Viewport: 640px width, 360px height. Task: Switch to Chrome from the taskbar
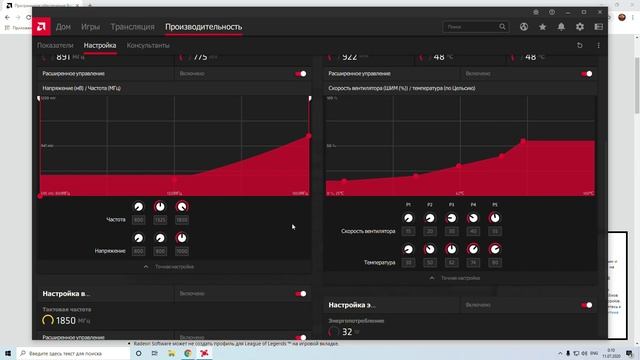pyautogui.click(x=188, y=353)
